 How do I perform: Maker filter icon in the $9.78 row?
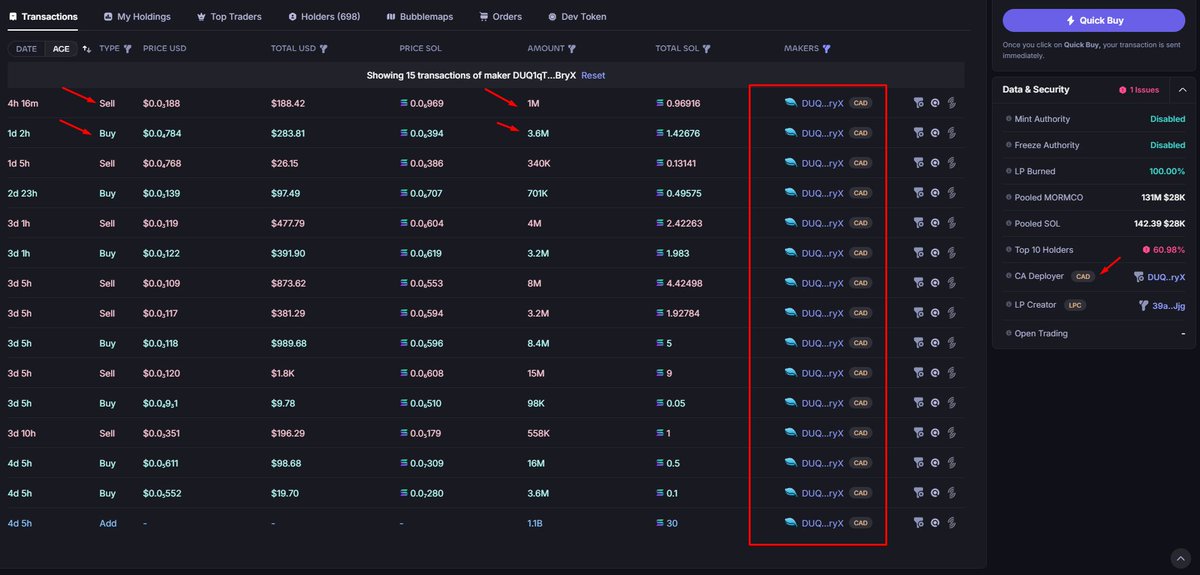click(x=918, y=403)
